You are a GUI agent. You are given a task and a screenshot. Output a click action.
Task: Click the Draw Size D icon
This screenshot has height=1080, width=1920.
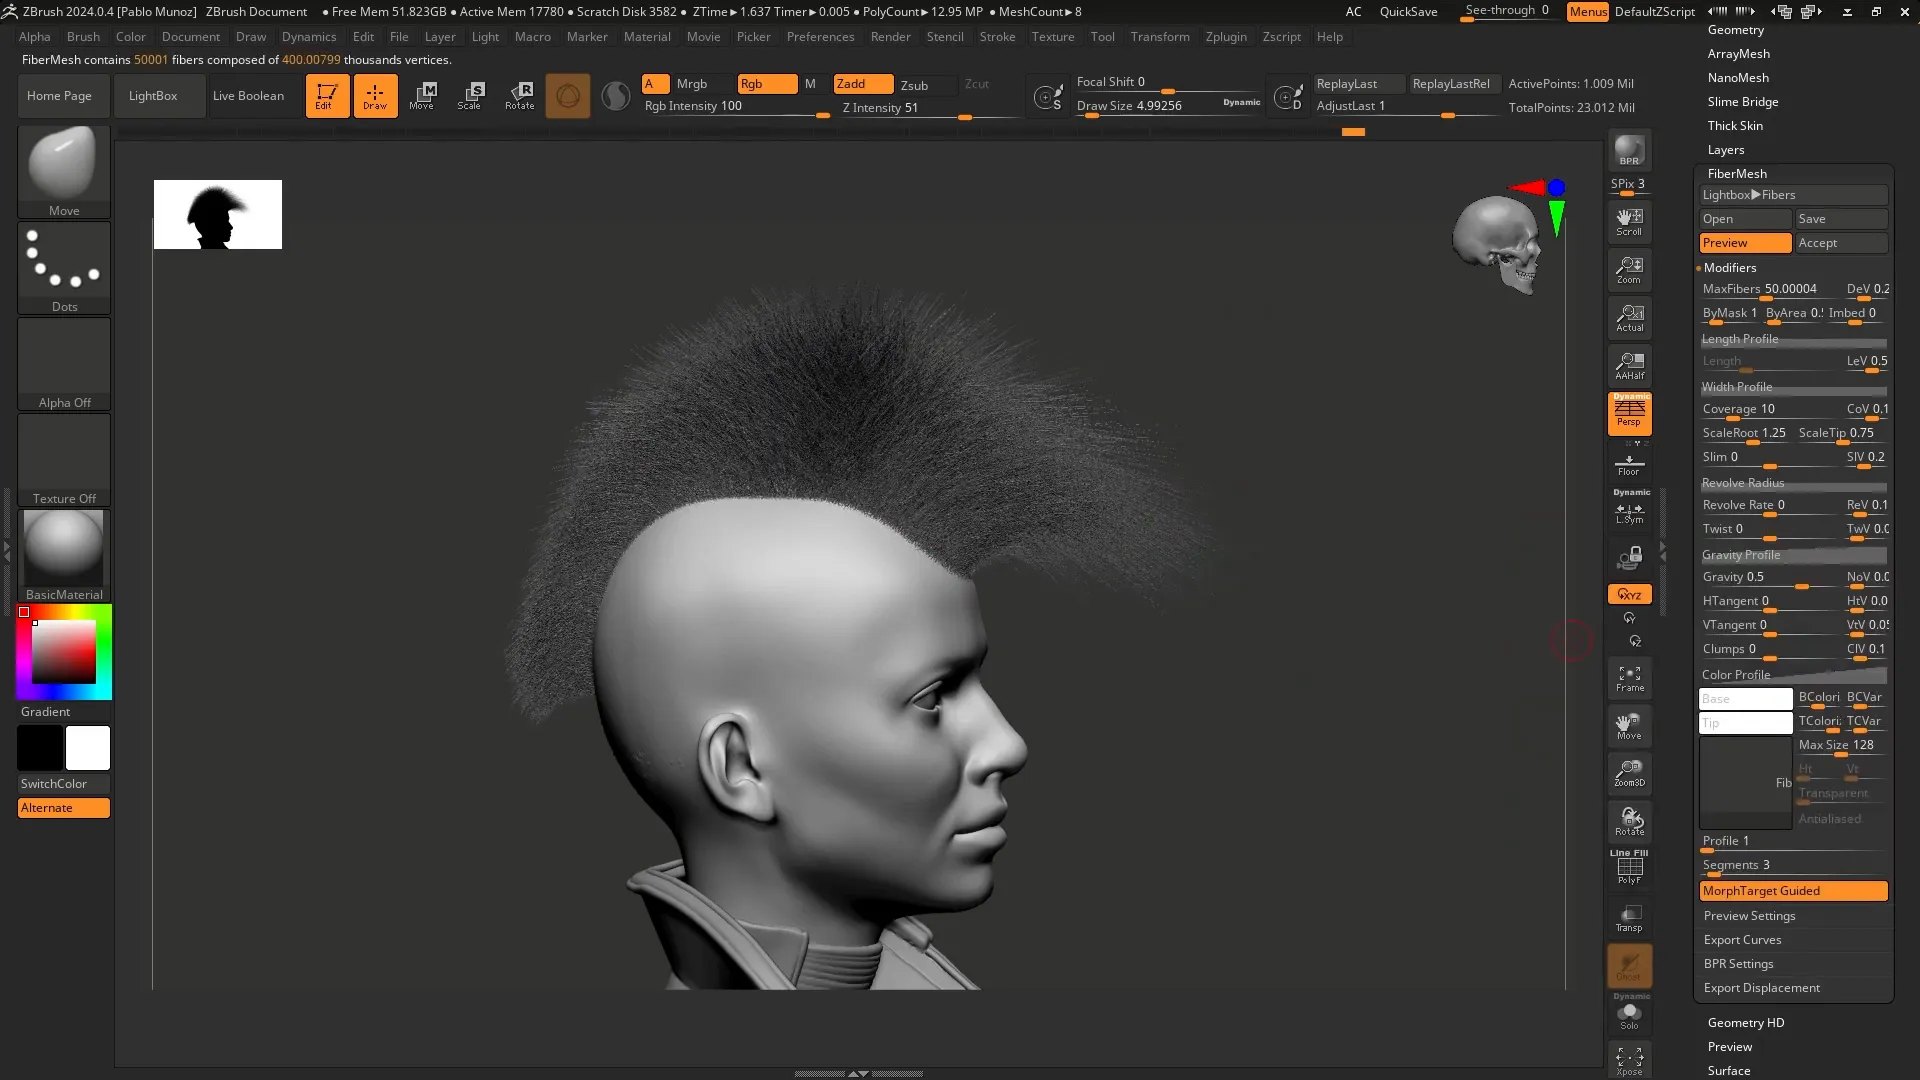(x=1288, y=97)
